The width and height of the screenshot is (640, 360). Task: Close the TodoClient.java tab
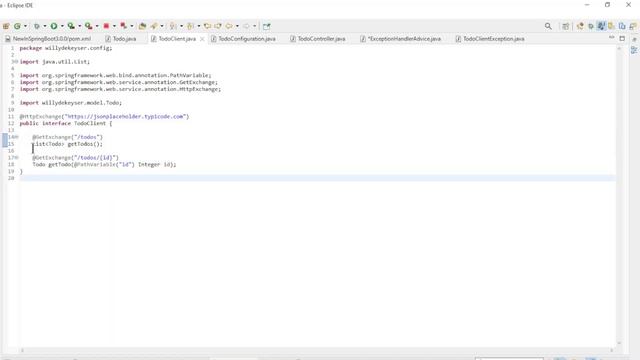tap(202, 39)
